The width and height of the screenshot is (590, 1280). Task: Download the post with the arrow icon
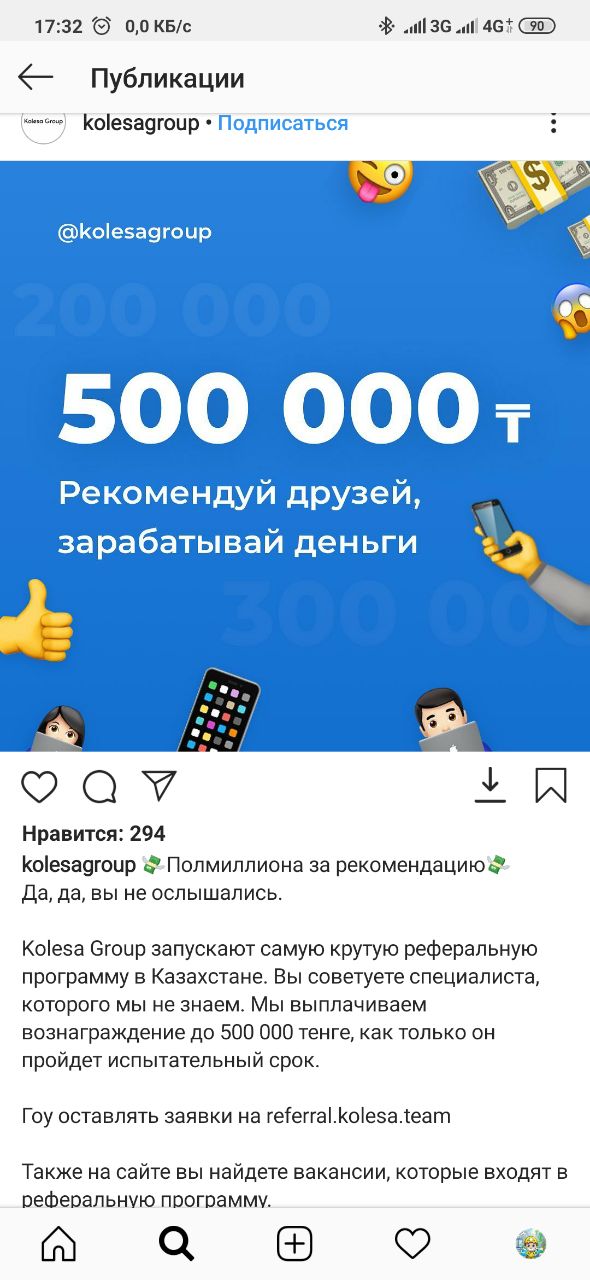(490, 785)
